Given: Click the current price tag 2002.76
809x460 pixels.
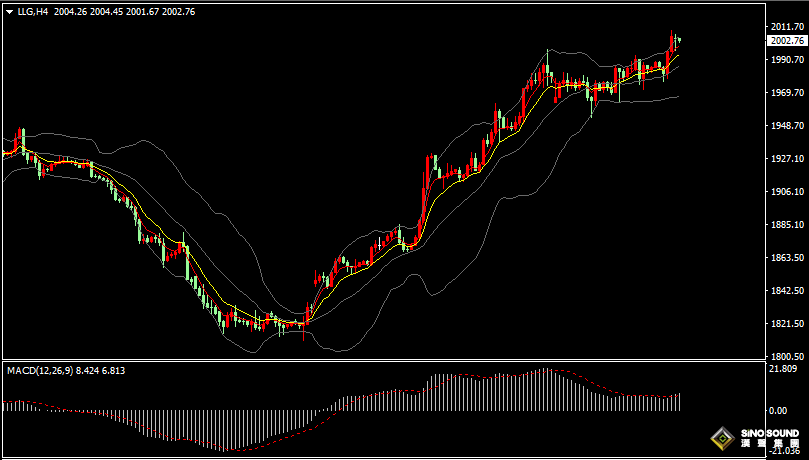Looking at the screenshot, I should coord(784,41).
